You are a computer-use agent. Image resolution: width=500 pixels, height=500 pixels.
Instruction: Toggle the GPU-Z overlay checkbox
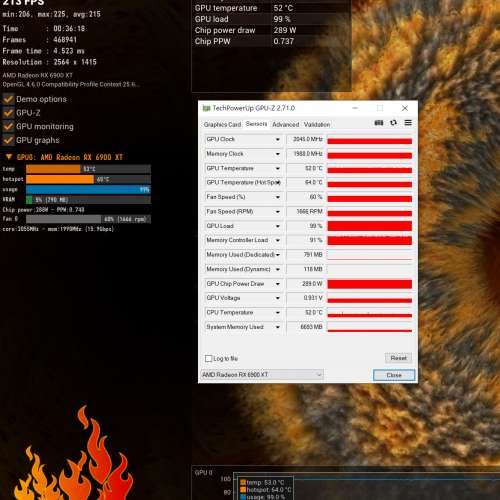click(x=8, y=113)
